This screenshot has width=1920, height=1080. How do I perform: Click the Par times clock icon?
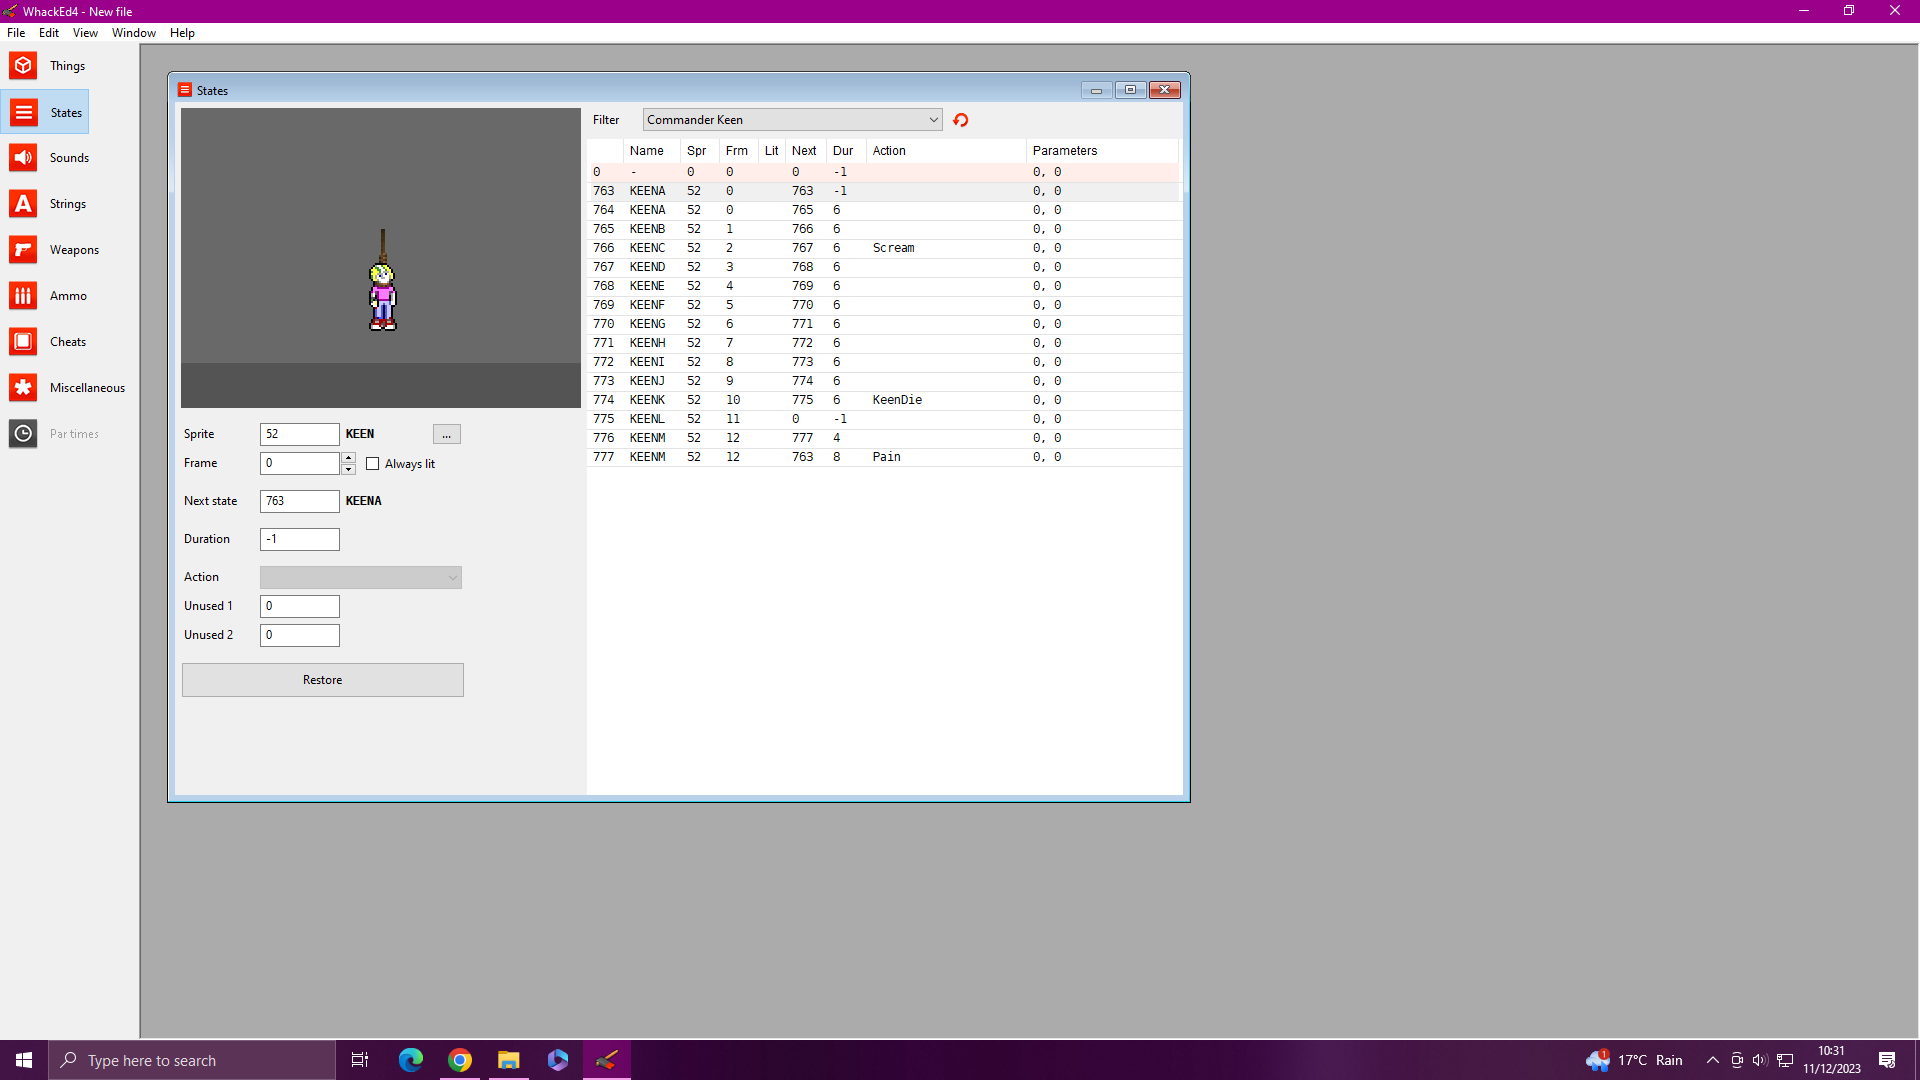point(23,434)
